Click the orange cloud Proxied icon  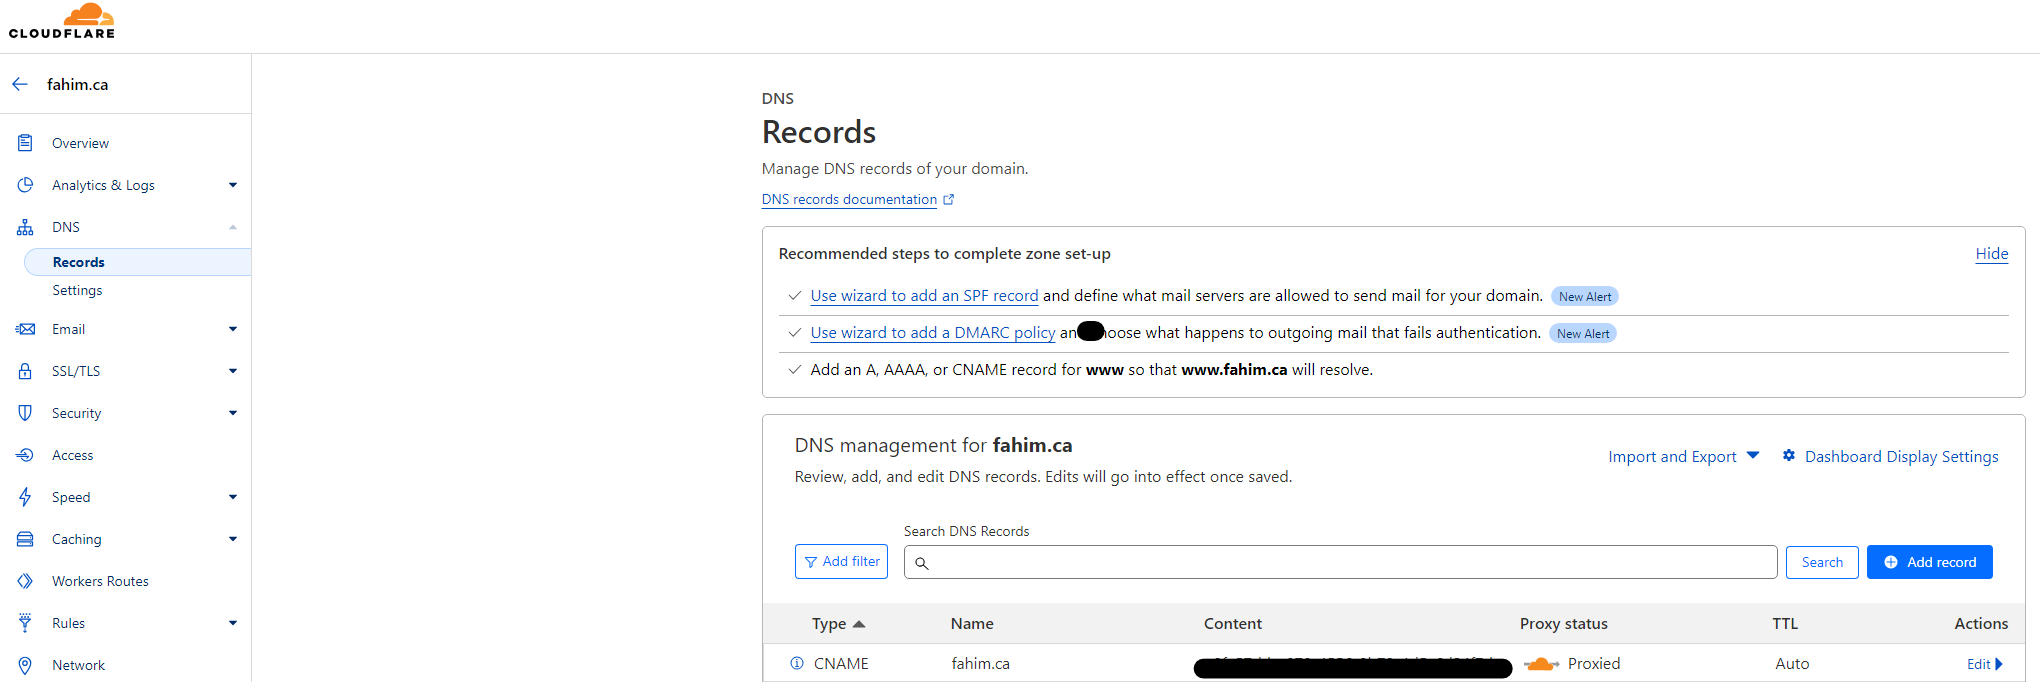1541,663
